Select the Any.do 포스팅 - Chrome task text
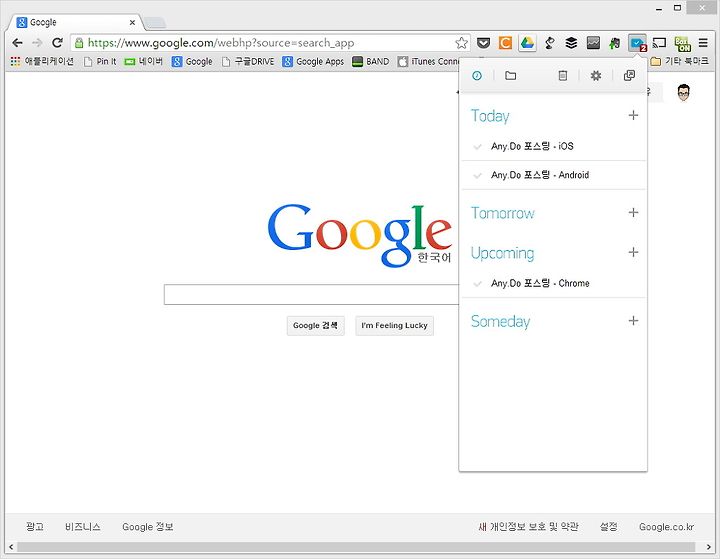Screen dimensions: 720x559 coord(540,283)
